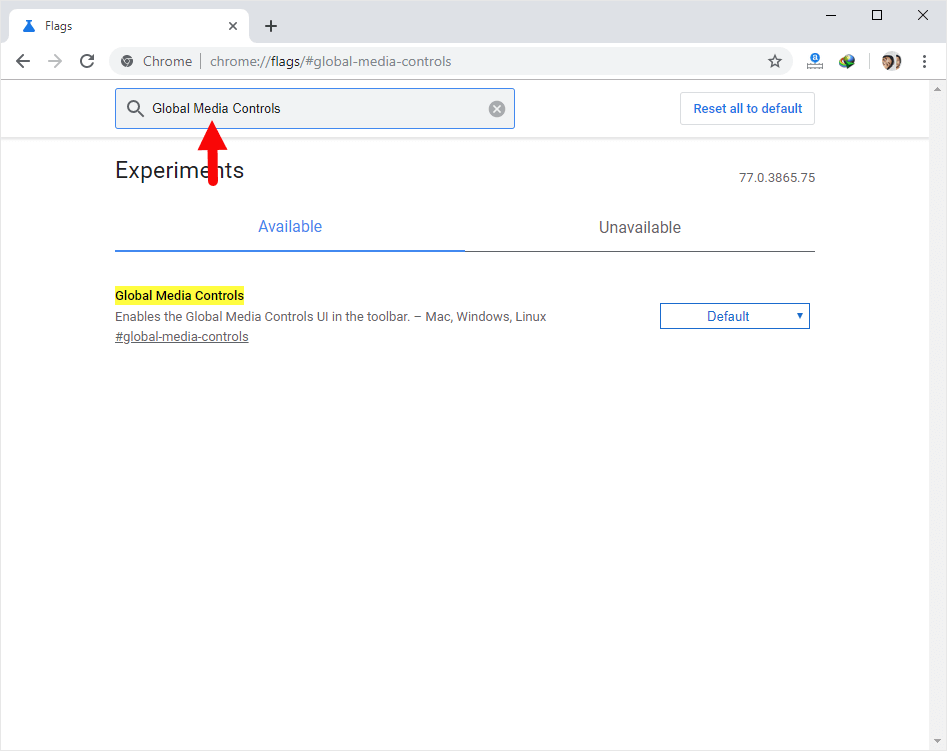Click the address bar URL

pyautogui.click(x=330, y=61)
